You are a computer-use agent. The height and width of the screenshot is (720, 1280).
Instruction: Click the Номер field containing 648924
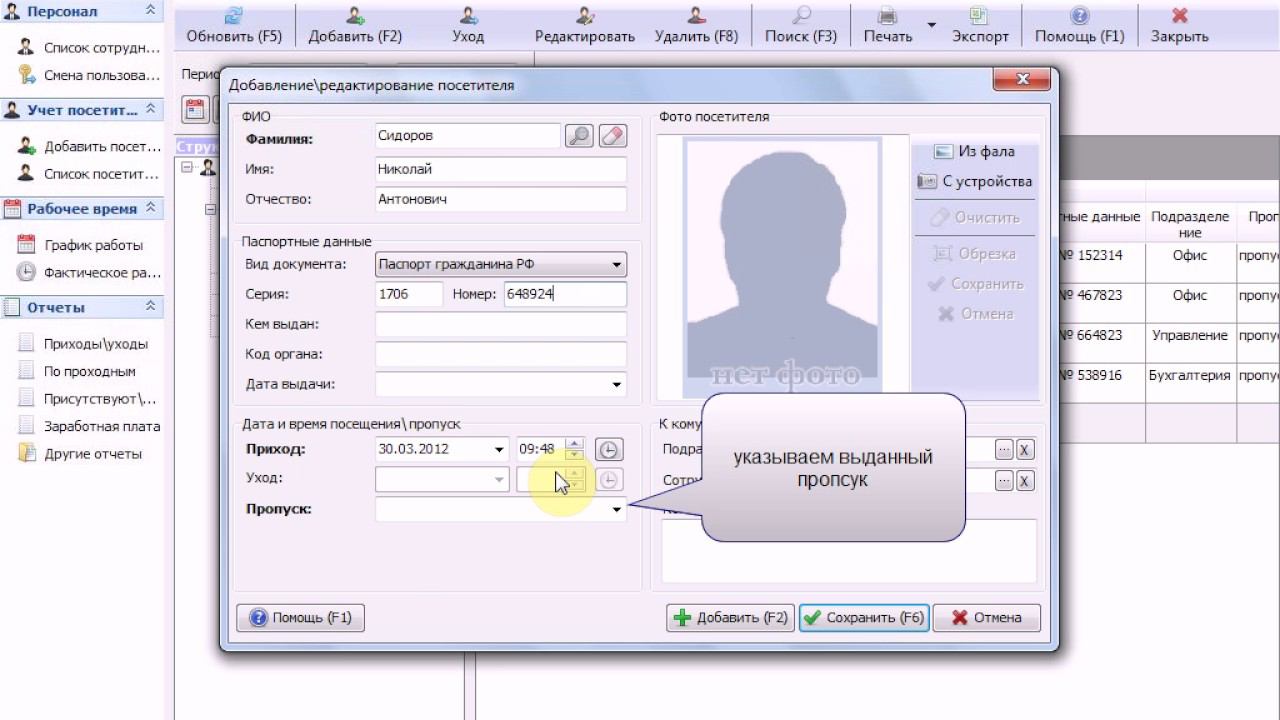[x=565, y=294]
